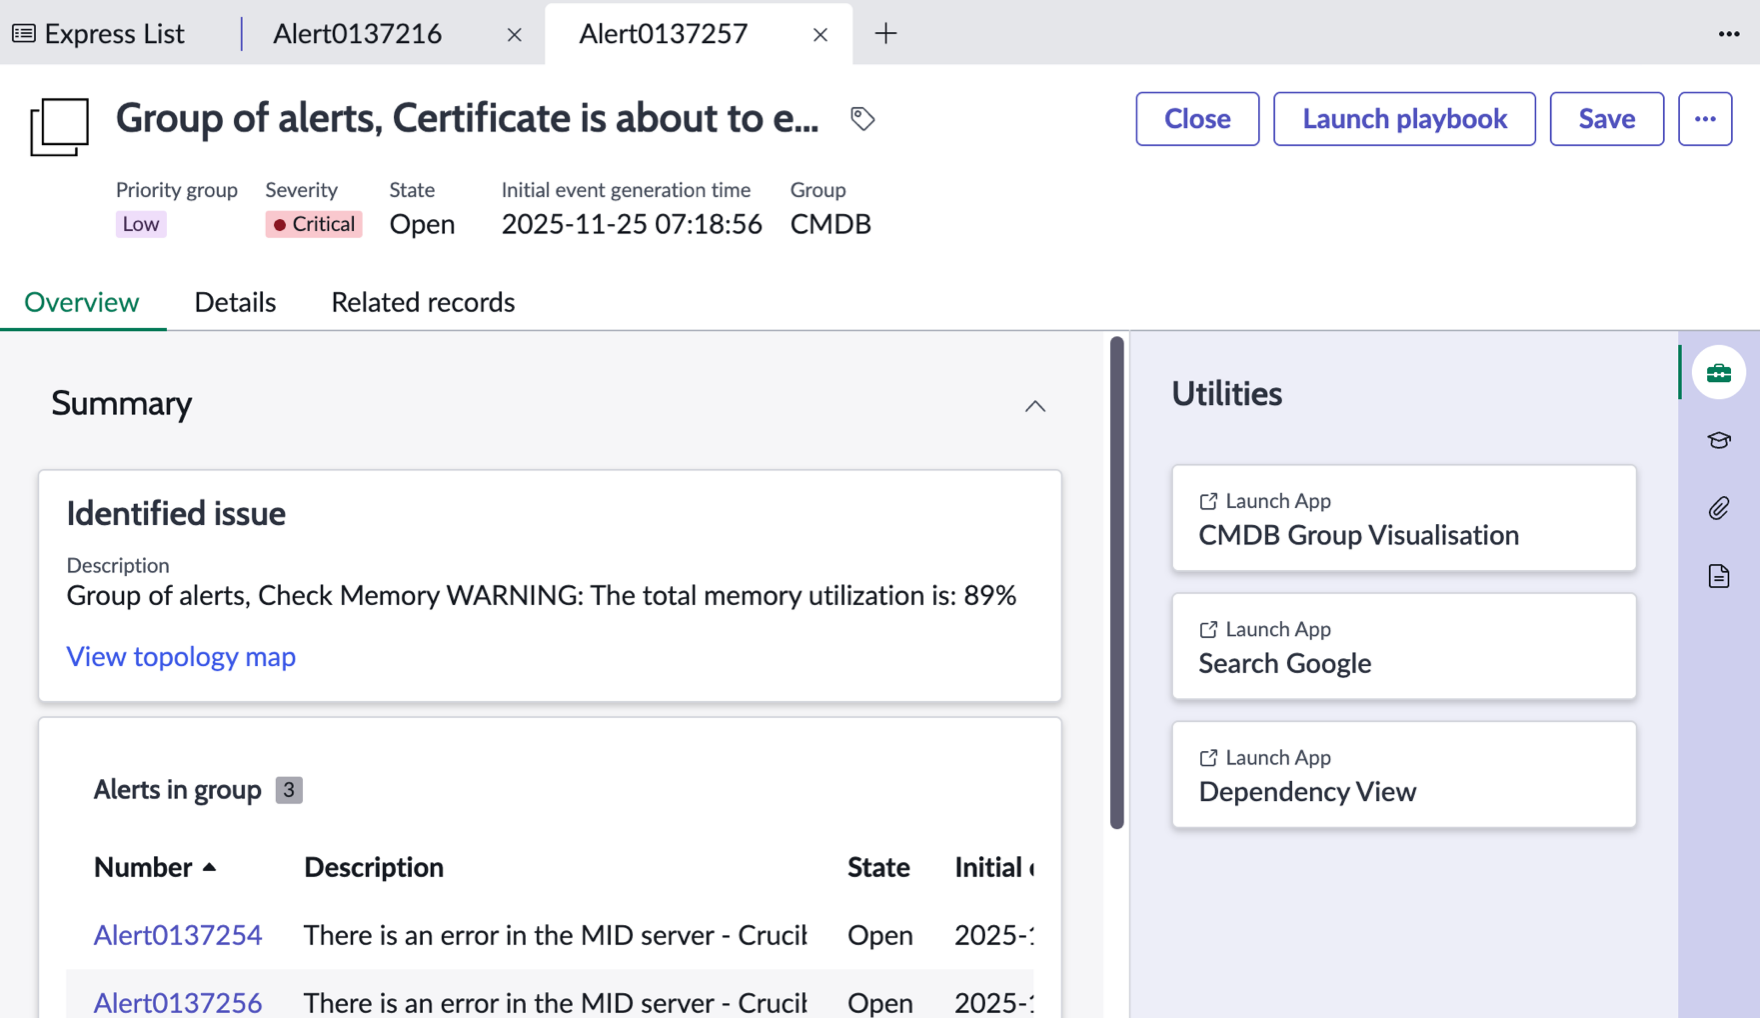This screenshot has width=1760, height=1018.
Task: Launch the Dependency View app
Action: coord(1404,774)
